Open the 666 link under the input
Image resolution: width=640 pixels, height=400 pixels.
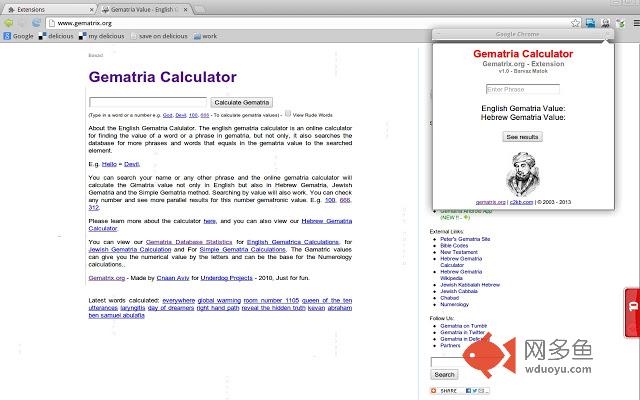click(x=205, y=116)
